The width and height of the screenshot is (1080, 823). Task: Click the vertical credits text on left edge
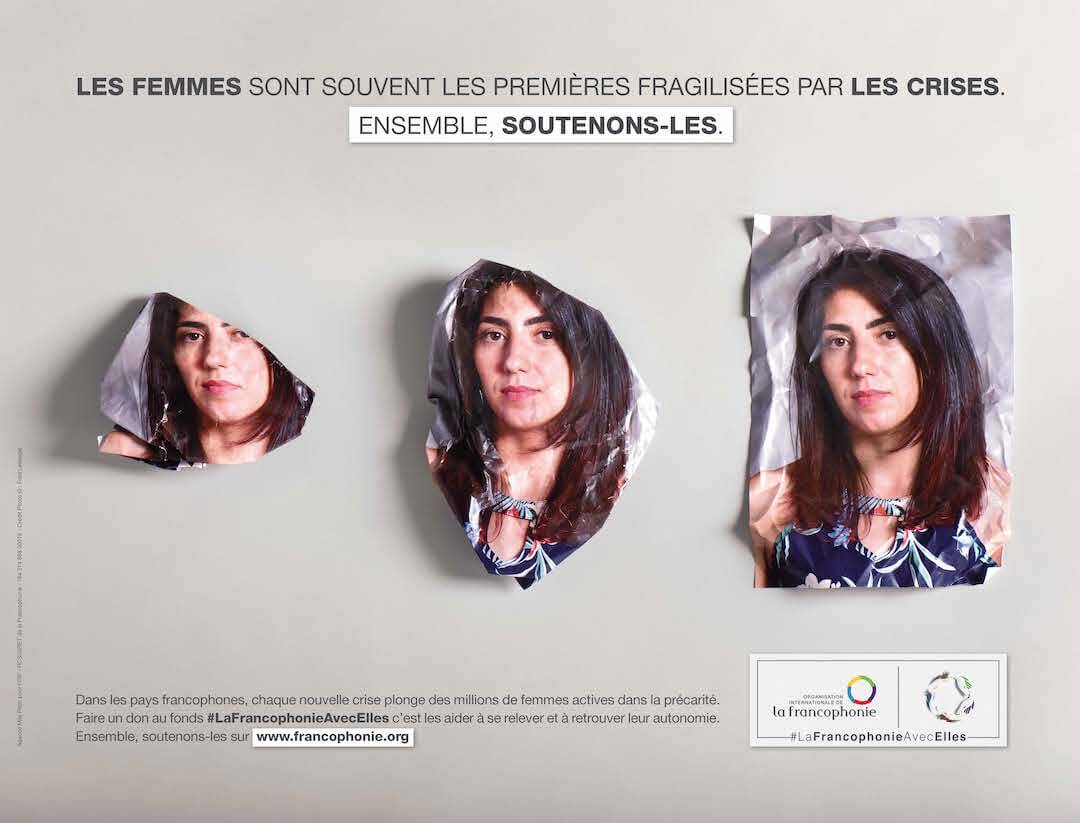[x=21, y=598]
